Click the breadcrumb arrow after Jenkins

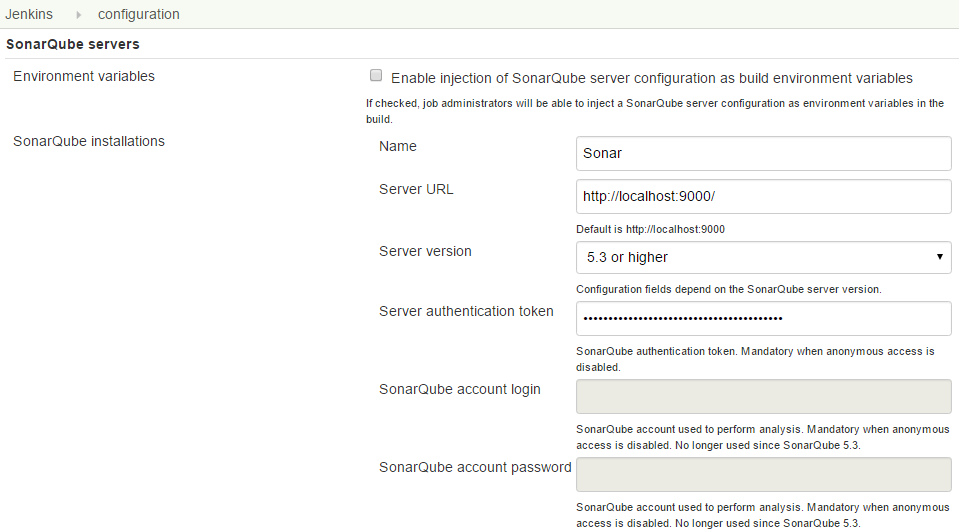point(78,15)
